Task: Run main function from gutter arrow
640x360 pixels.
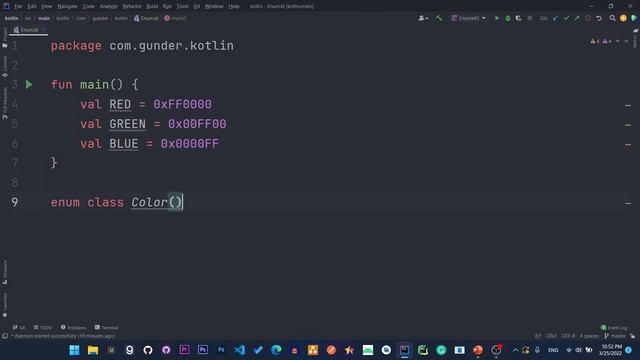Action: [x=29, y=84]
